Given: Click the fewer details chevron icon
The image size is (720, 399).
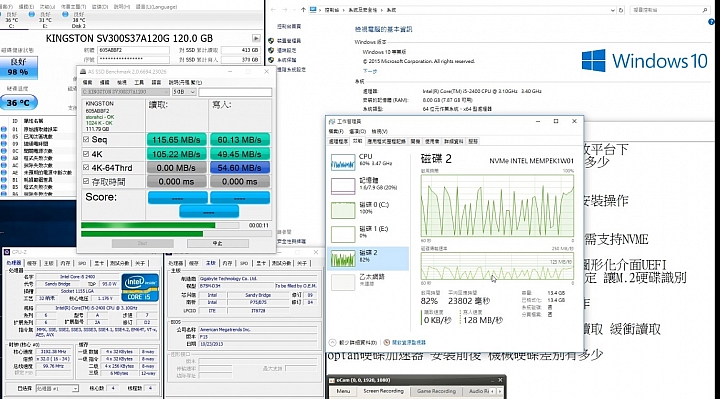Looking at the screenshot, I should point(332,343).
